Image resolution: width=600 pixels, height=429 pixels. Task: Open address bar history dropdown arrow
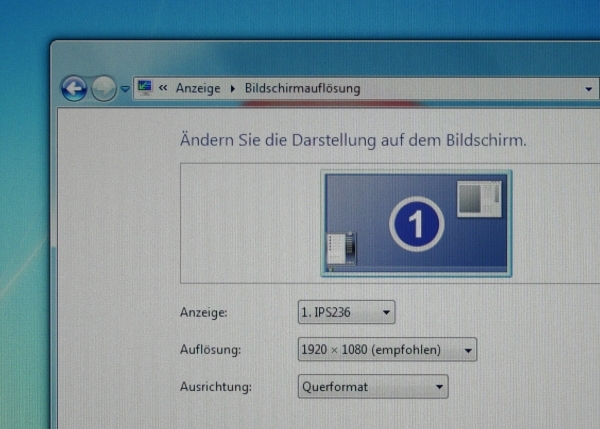[589, 89]
